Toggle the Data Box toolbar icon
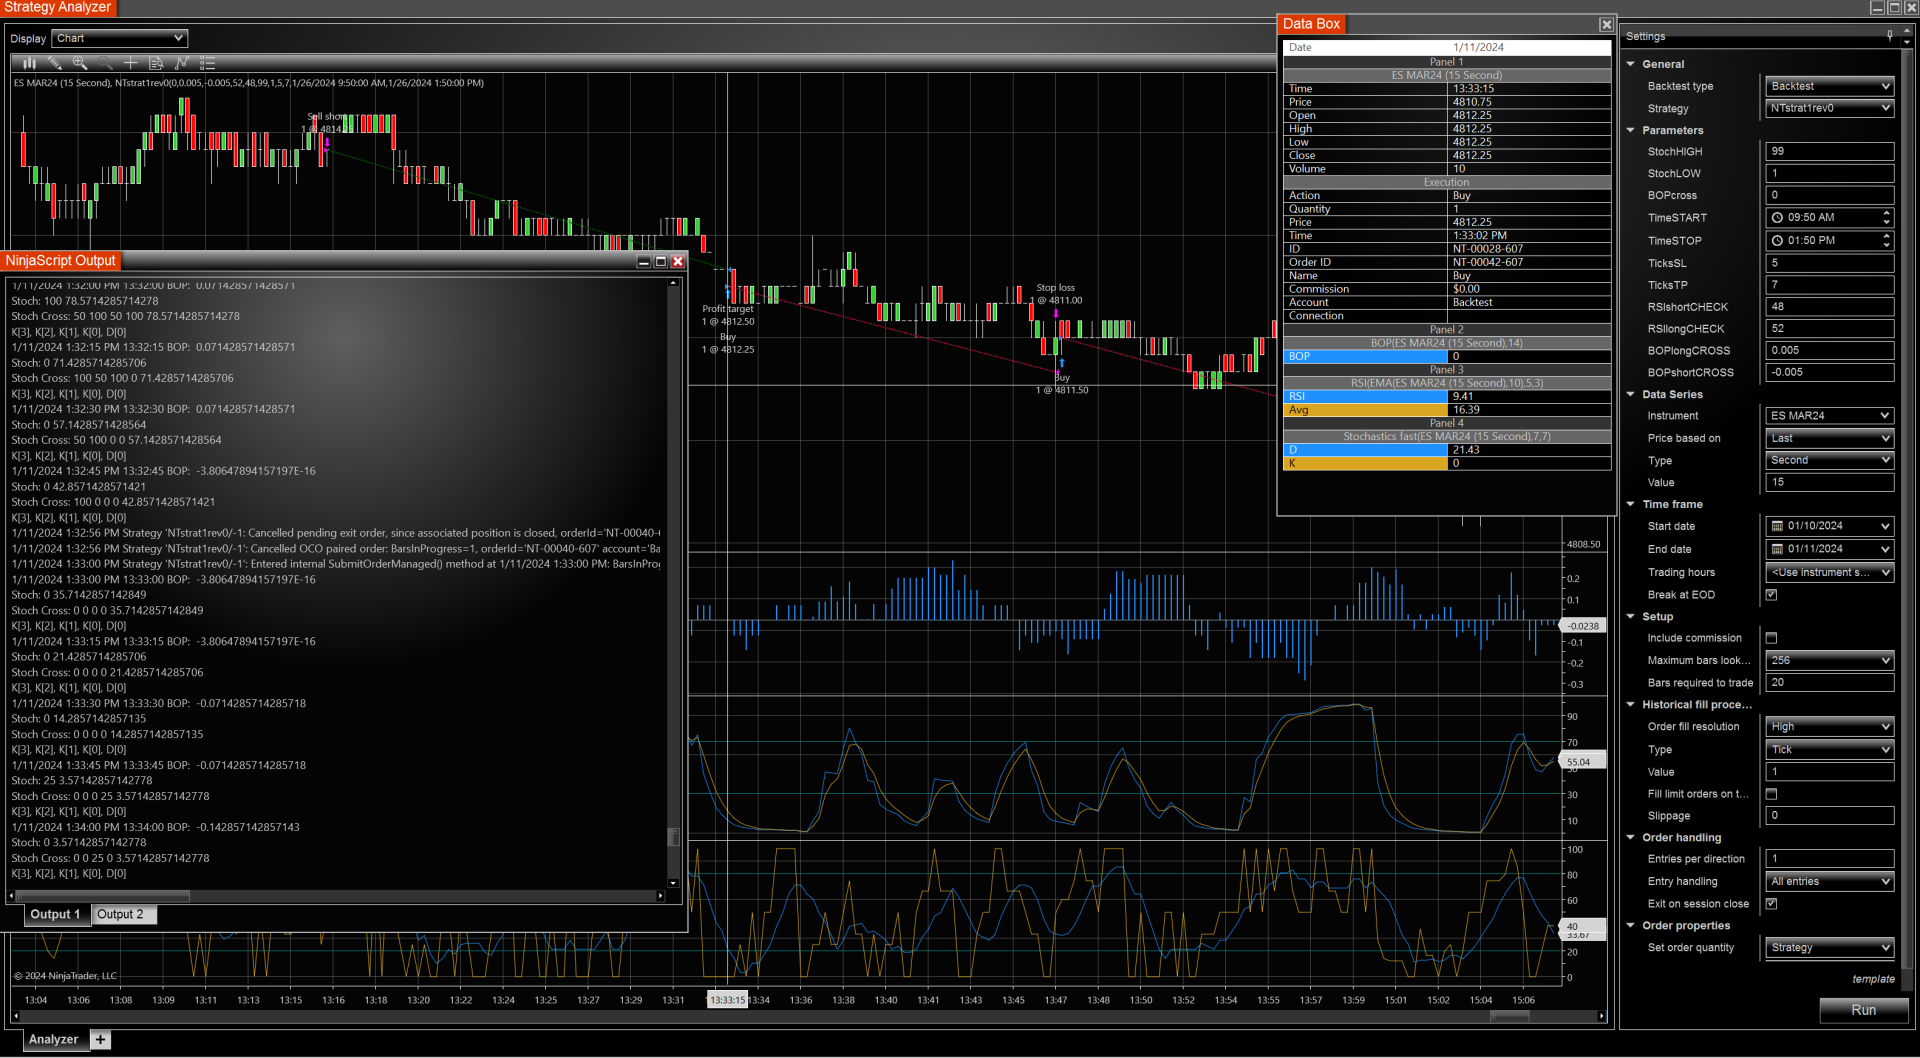 [155, 63]
